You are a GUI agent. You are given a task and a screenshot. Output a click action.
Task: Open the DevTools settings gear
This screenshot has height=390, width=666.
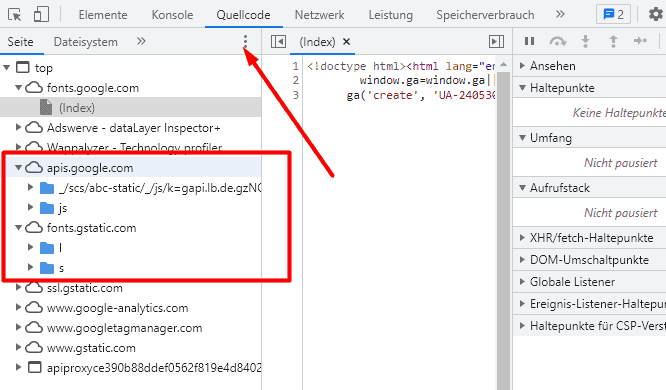click(657, 14)
